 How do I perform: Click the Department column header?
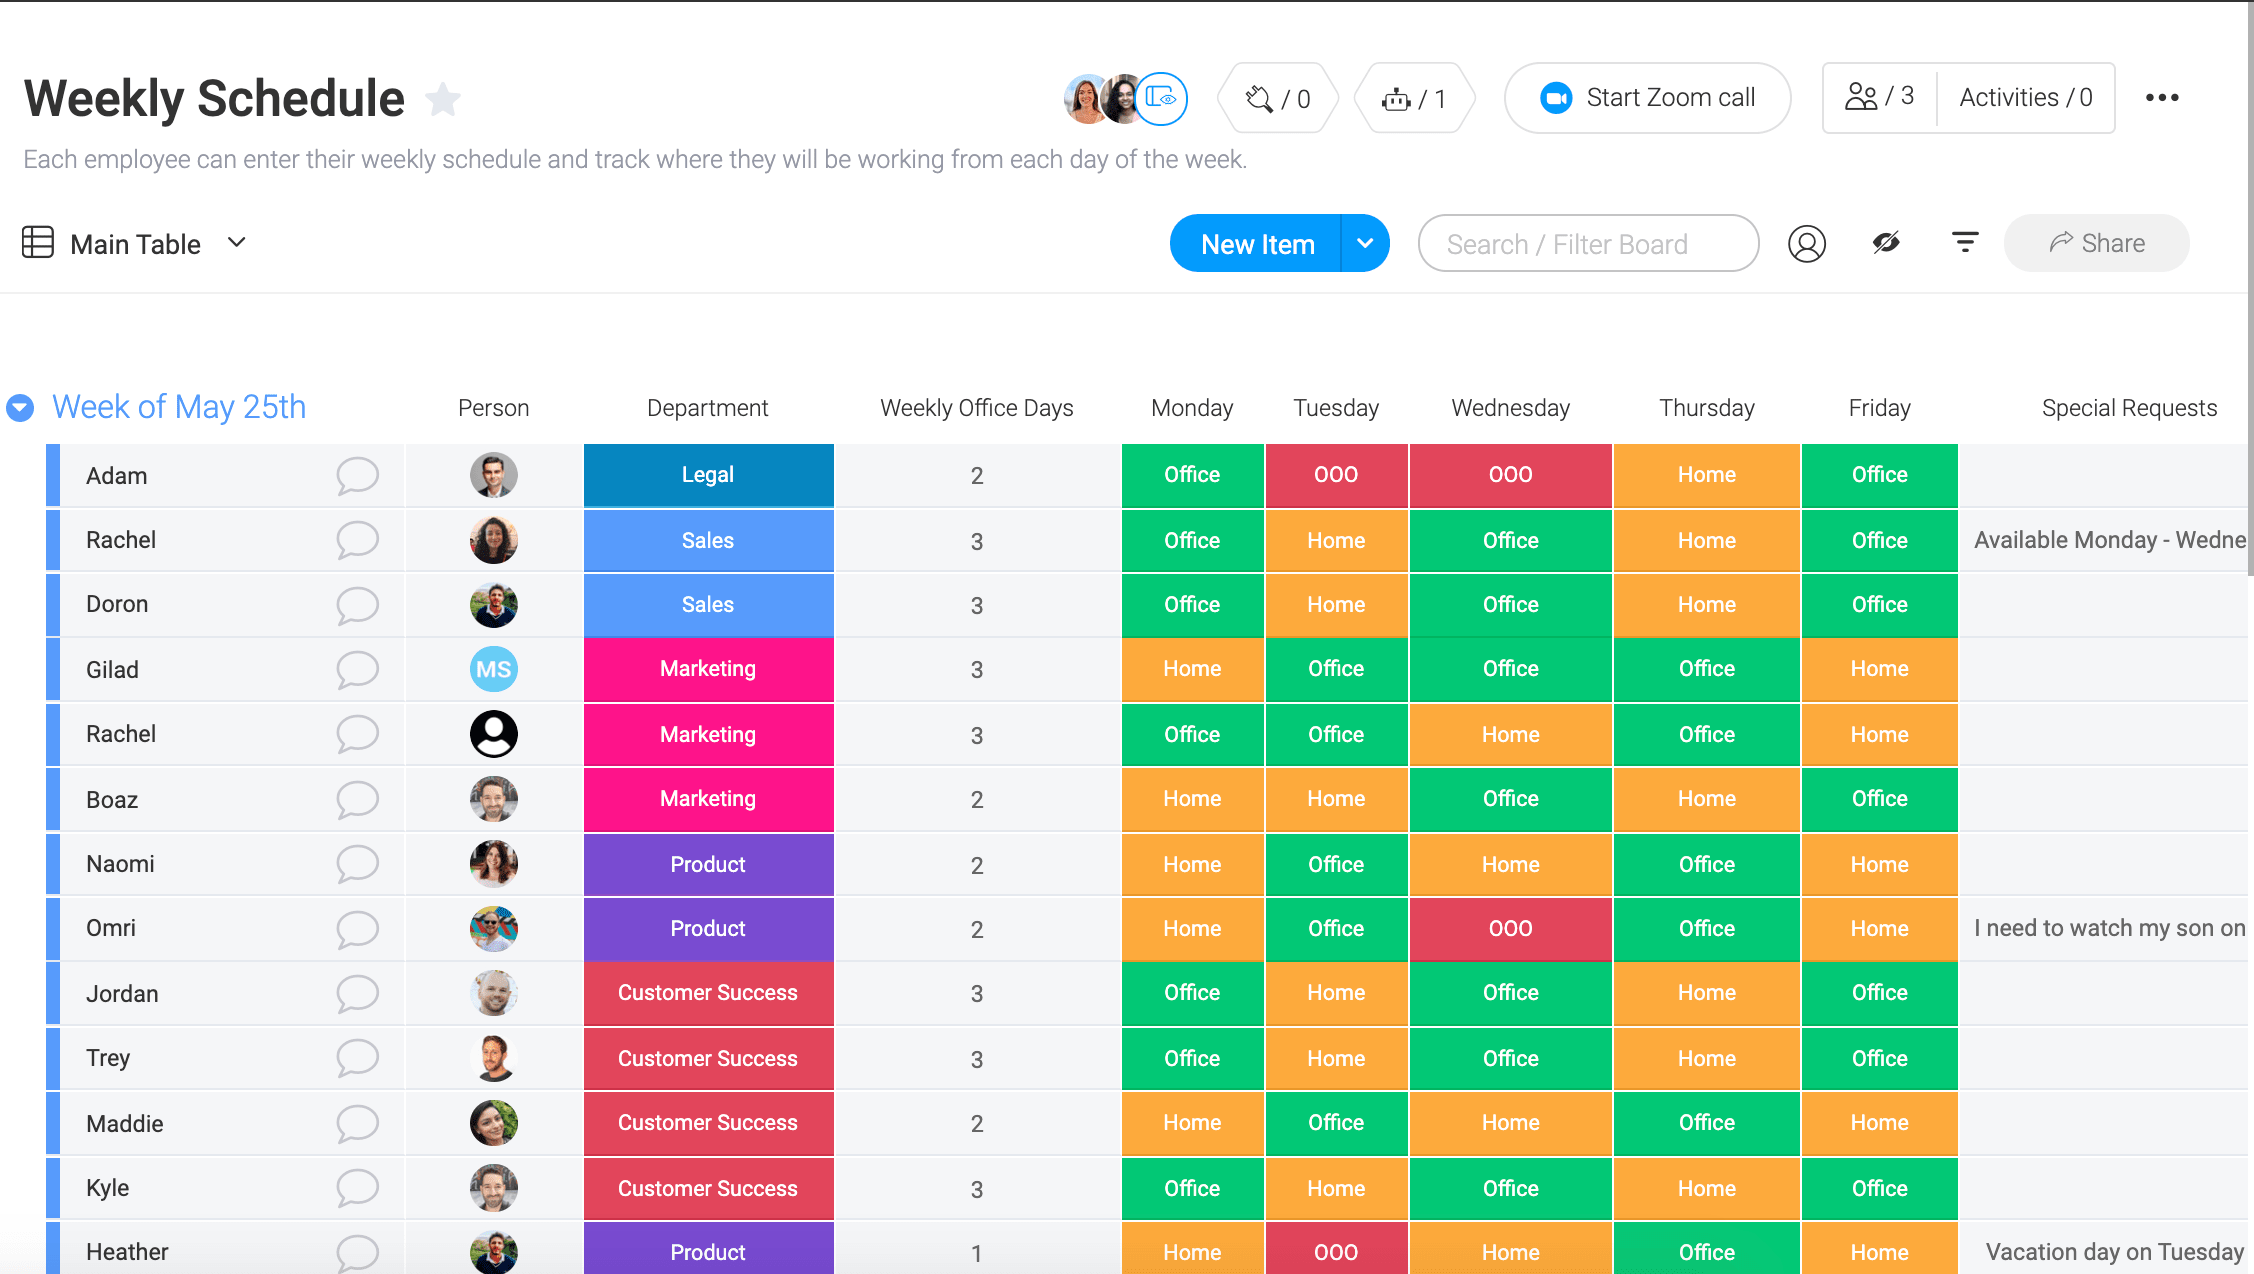(x=707, y=408)
